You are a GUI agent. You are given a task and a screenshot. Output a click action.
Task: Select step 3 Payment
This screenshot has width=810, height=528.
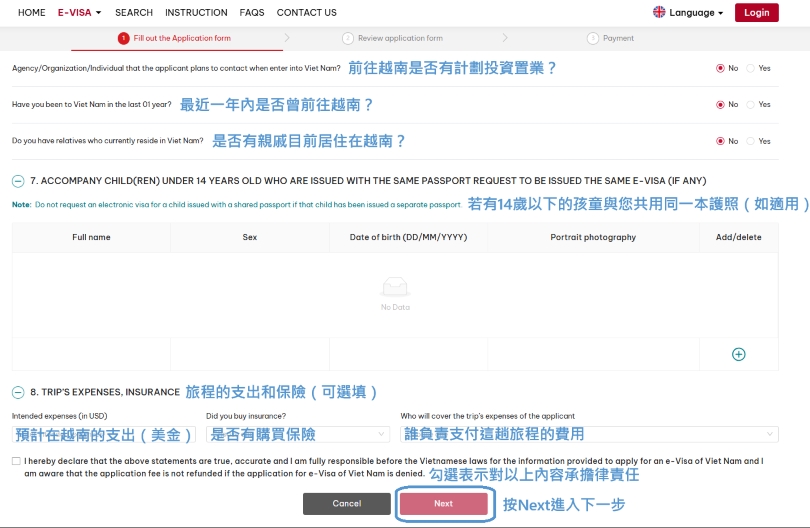point(610,38)
